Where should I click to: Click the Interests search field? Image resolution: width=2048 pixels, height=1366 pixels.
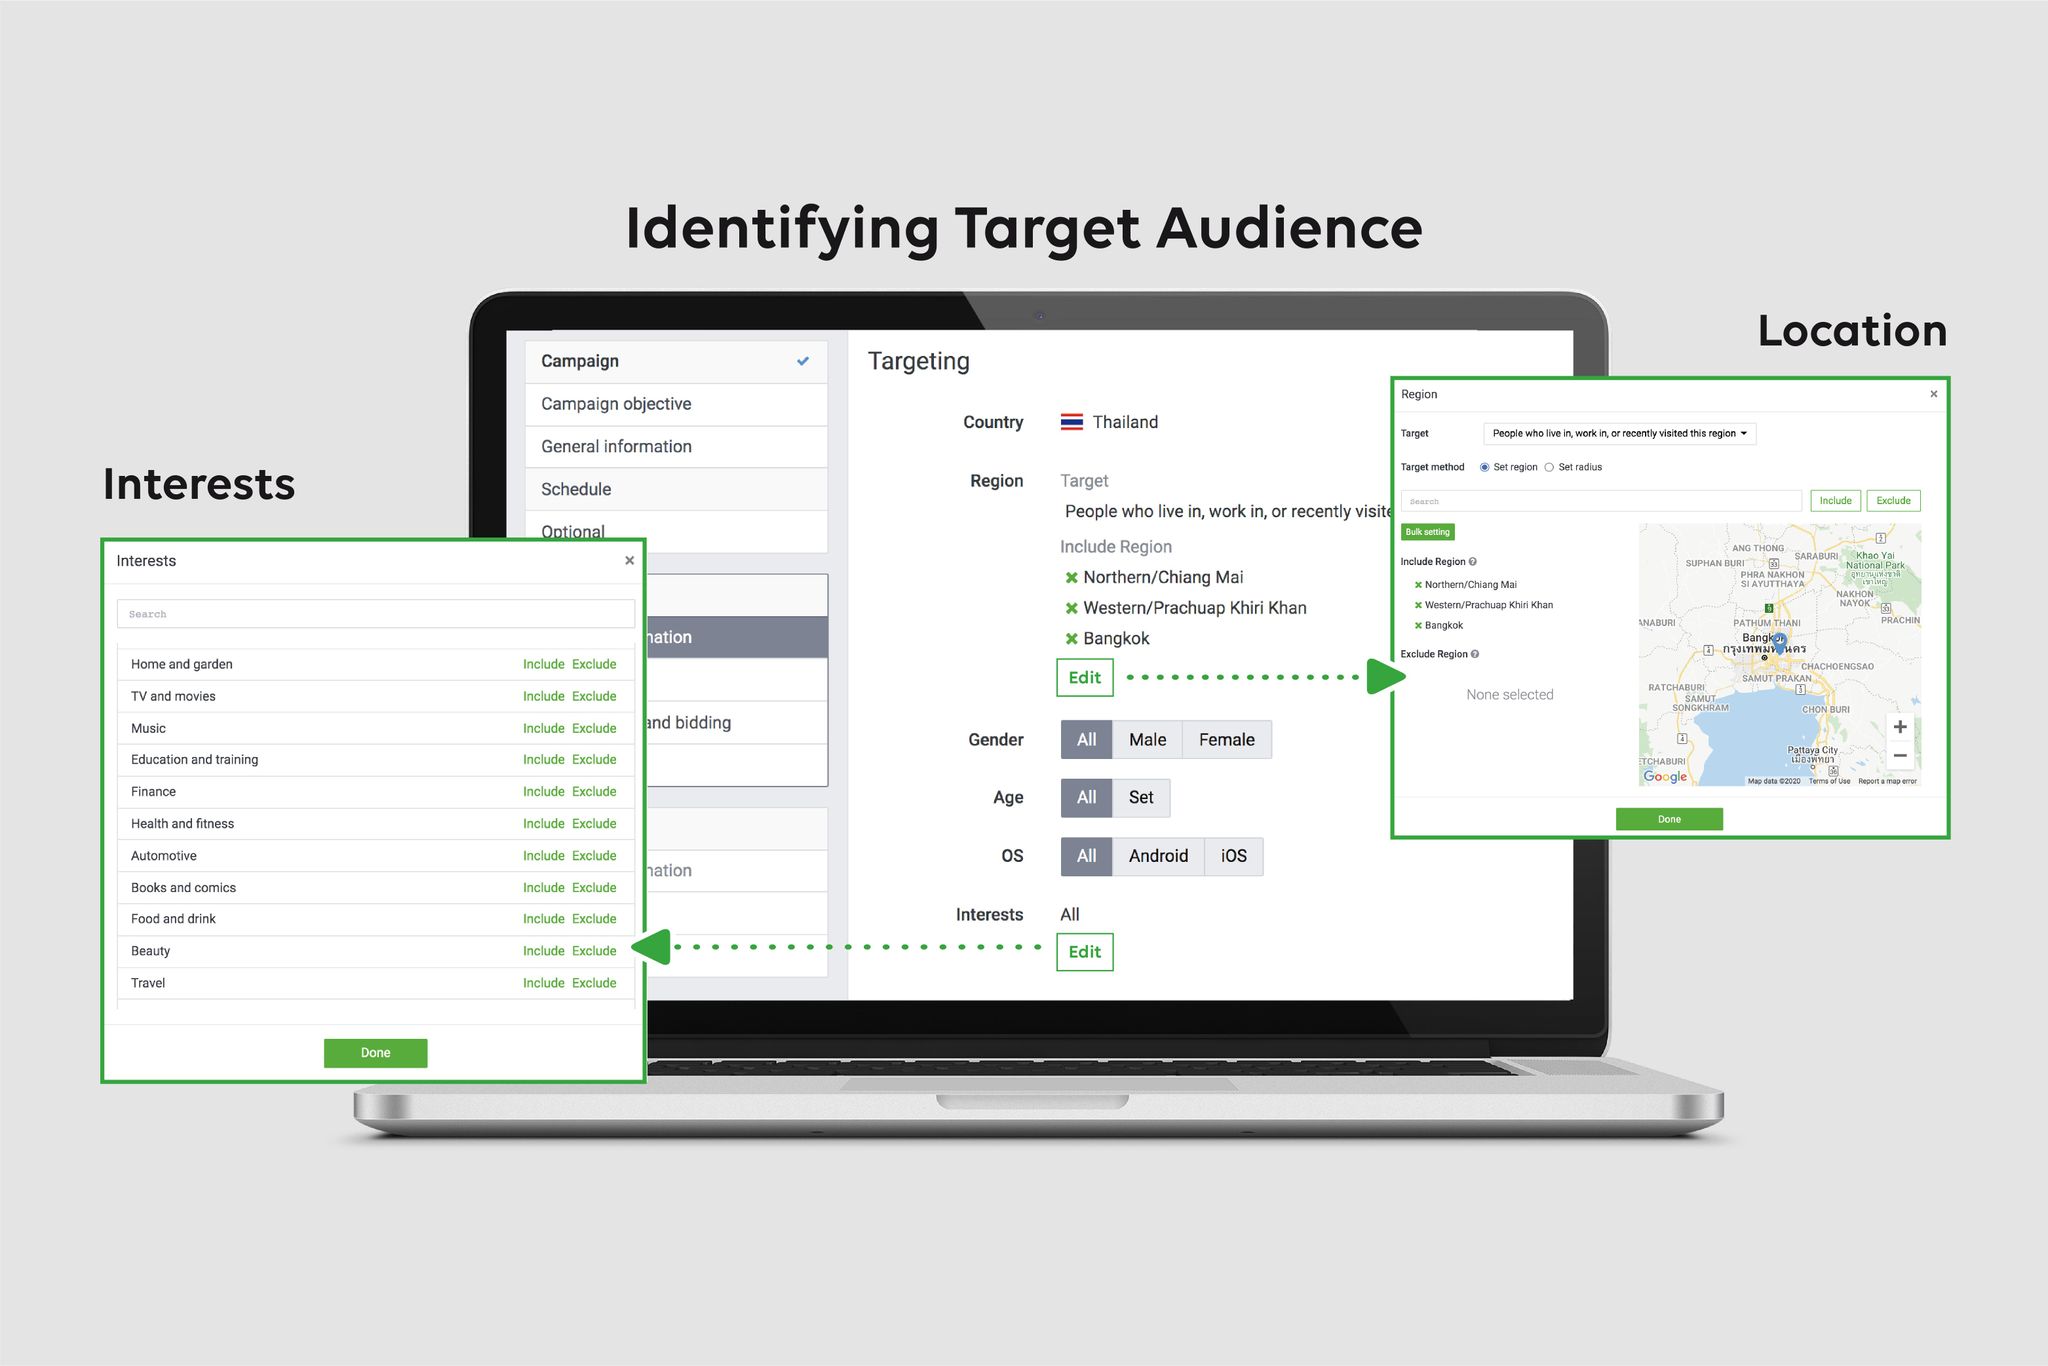click(376, 614)
